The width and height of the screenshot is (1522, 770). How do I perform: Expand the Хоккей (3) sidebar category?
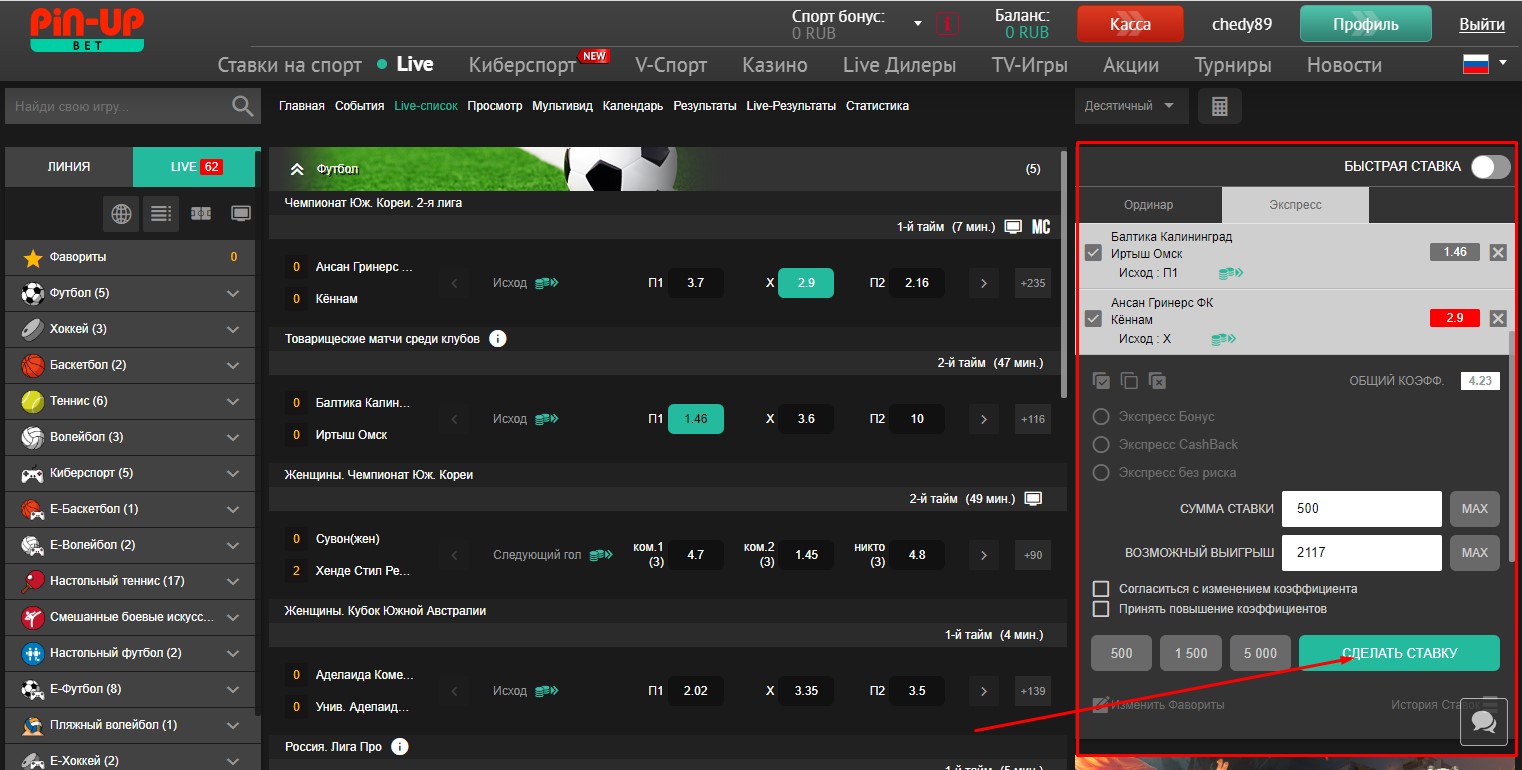(233, 329)
